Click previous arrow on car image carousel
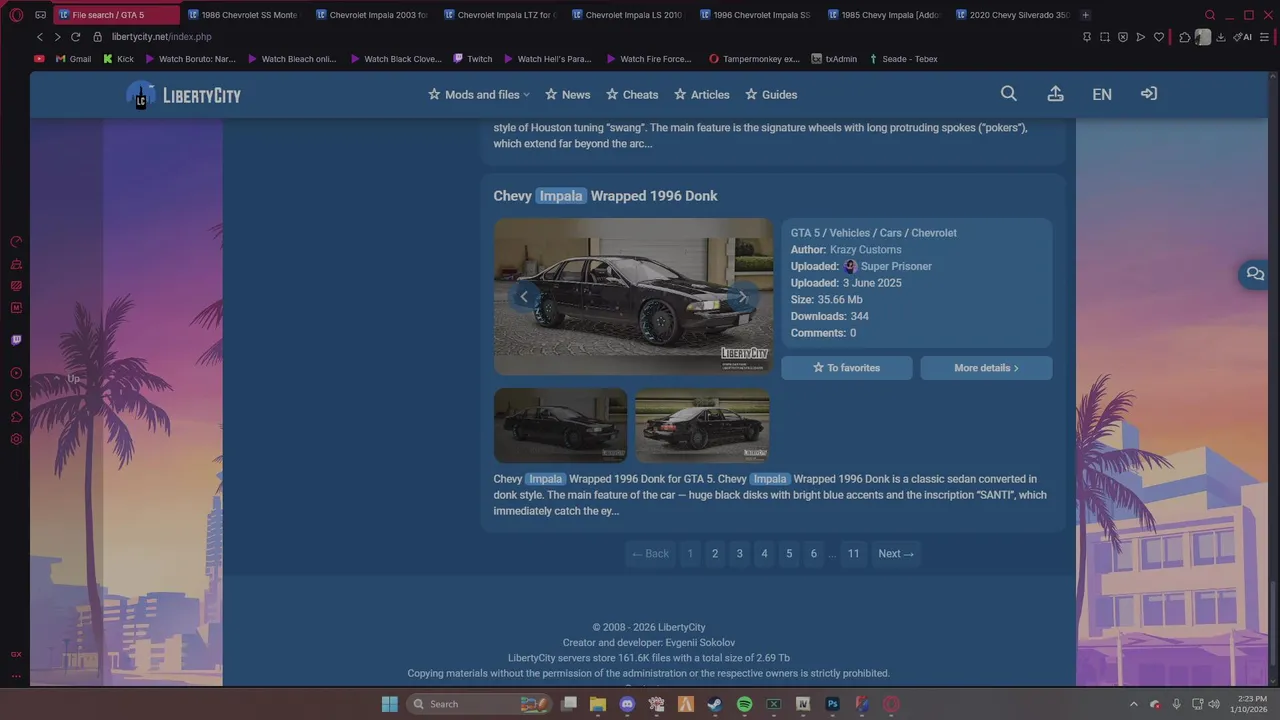1280x720 pixels. click(524, 297)
